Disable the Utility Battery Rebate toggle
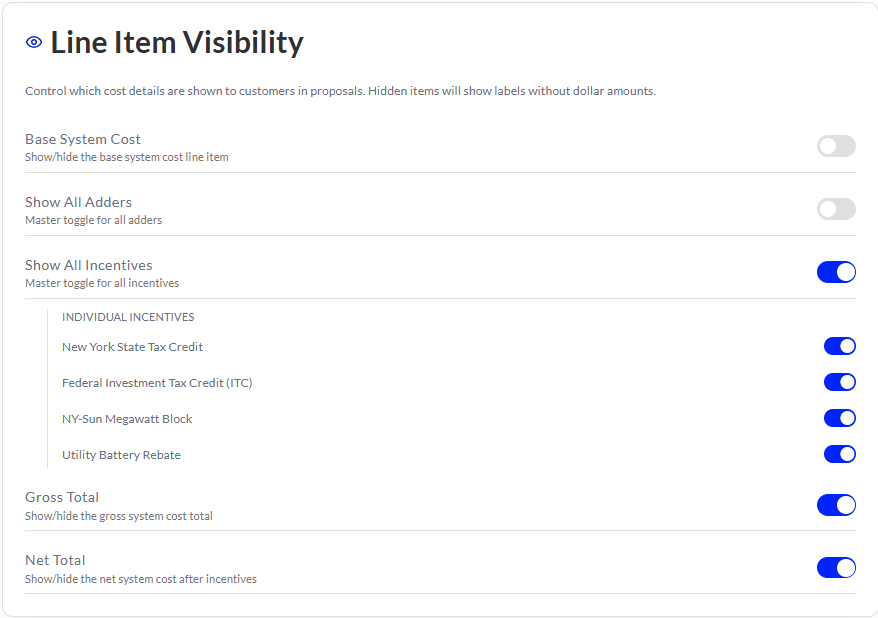 pyautogui.click(x=839, y=454)
